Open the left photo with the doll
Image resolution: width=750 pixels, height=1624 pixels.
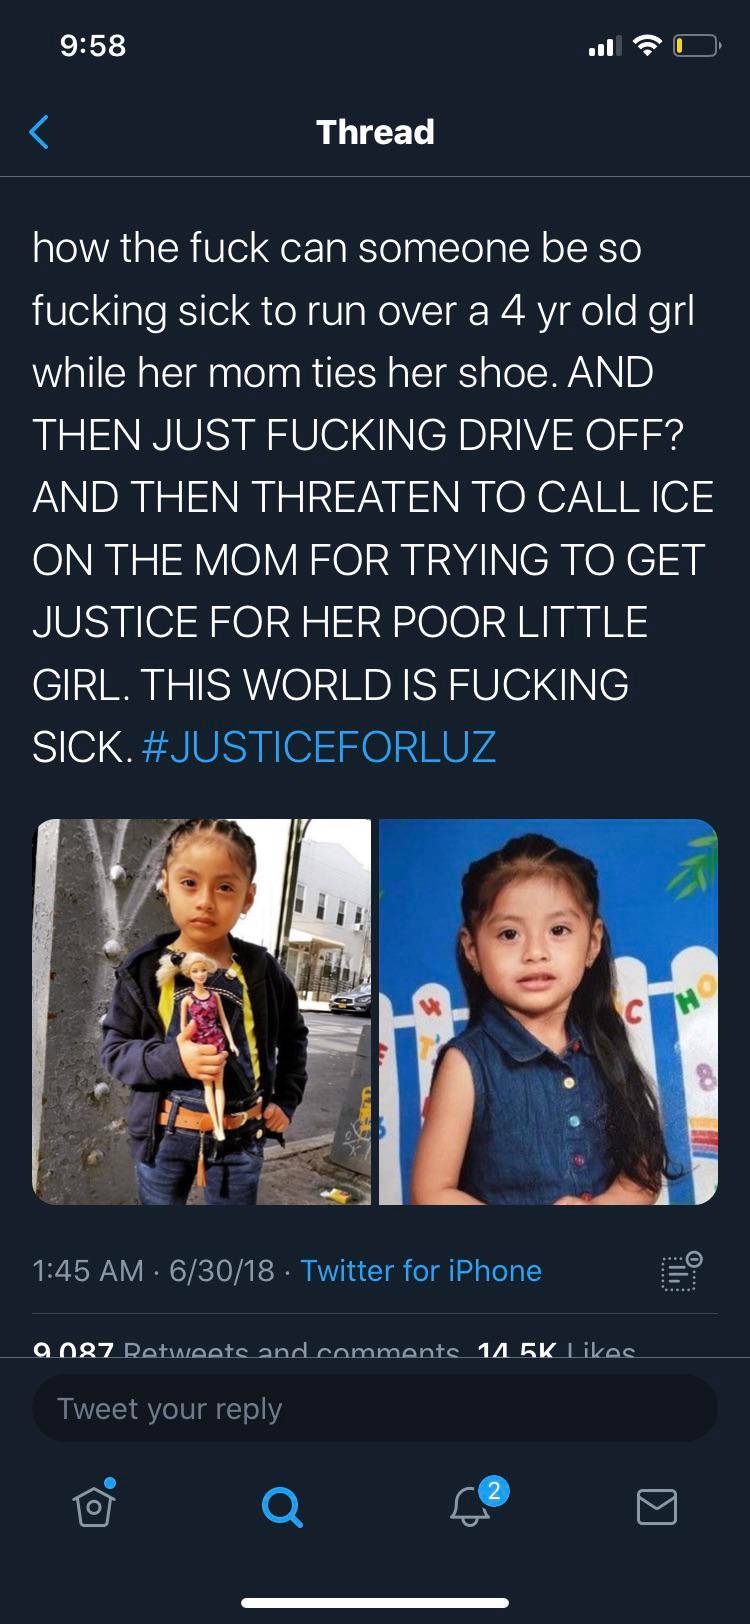[x=202, y=1012]
